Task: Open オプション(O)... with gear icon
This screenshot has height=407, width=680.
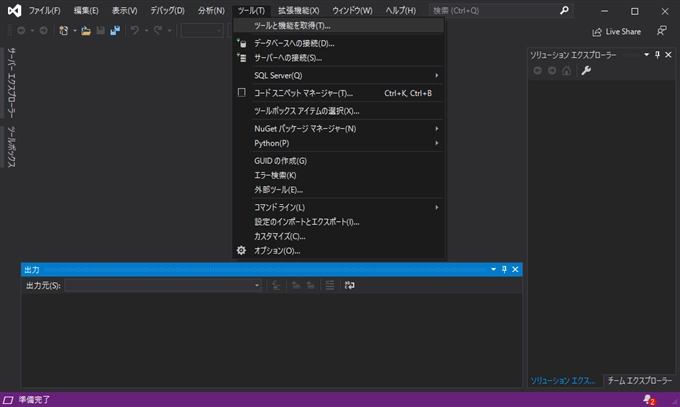Action: click(x=338, y=251)
